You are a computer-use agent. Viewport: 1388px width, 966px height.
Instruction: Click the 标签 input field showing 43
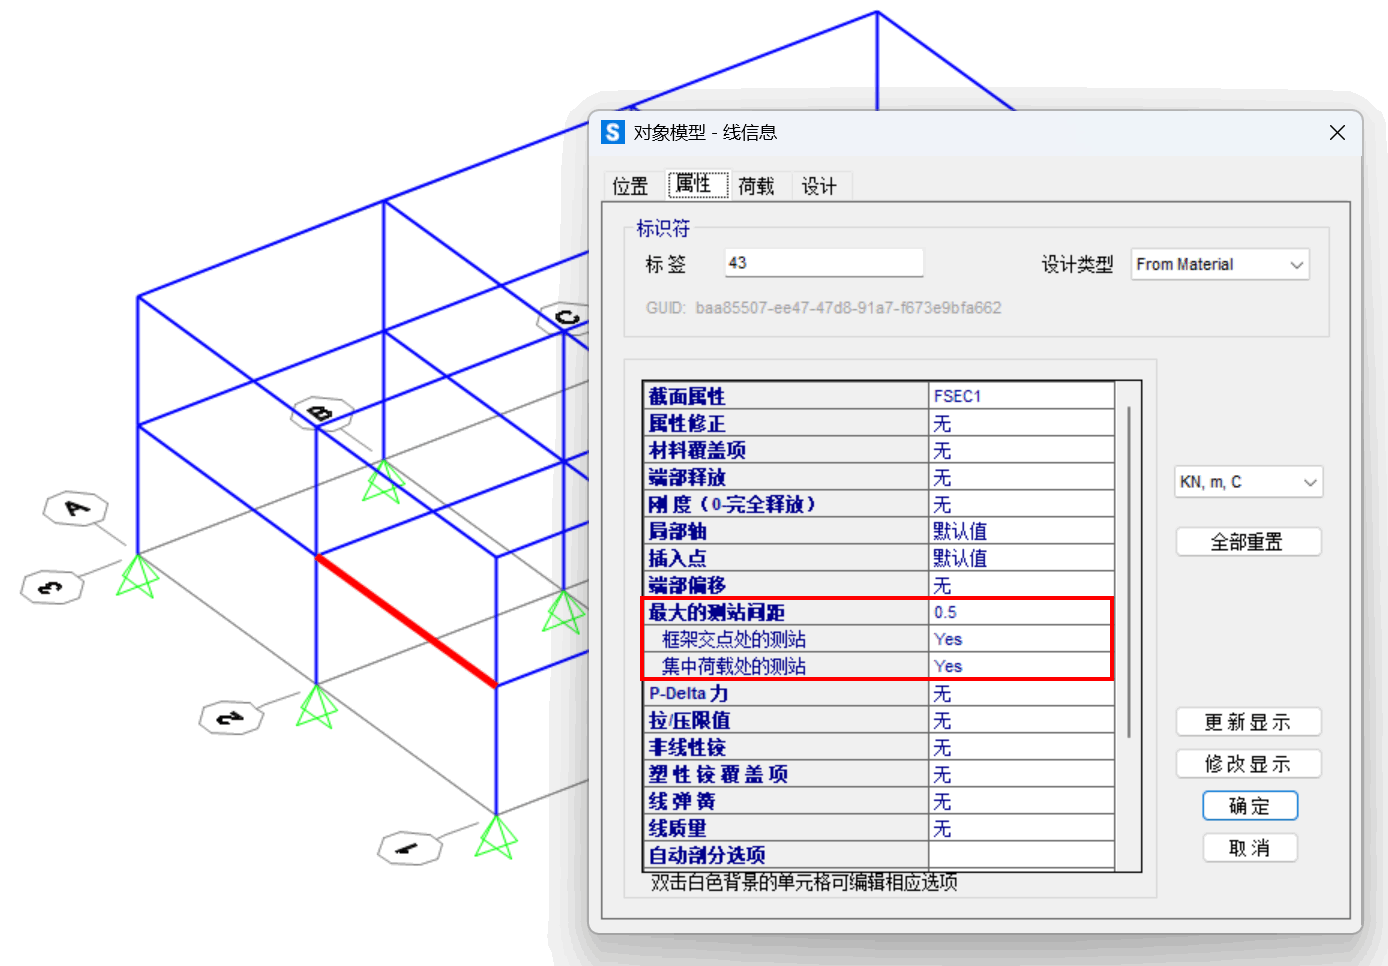click(823, 263)
